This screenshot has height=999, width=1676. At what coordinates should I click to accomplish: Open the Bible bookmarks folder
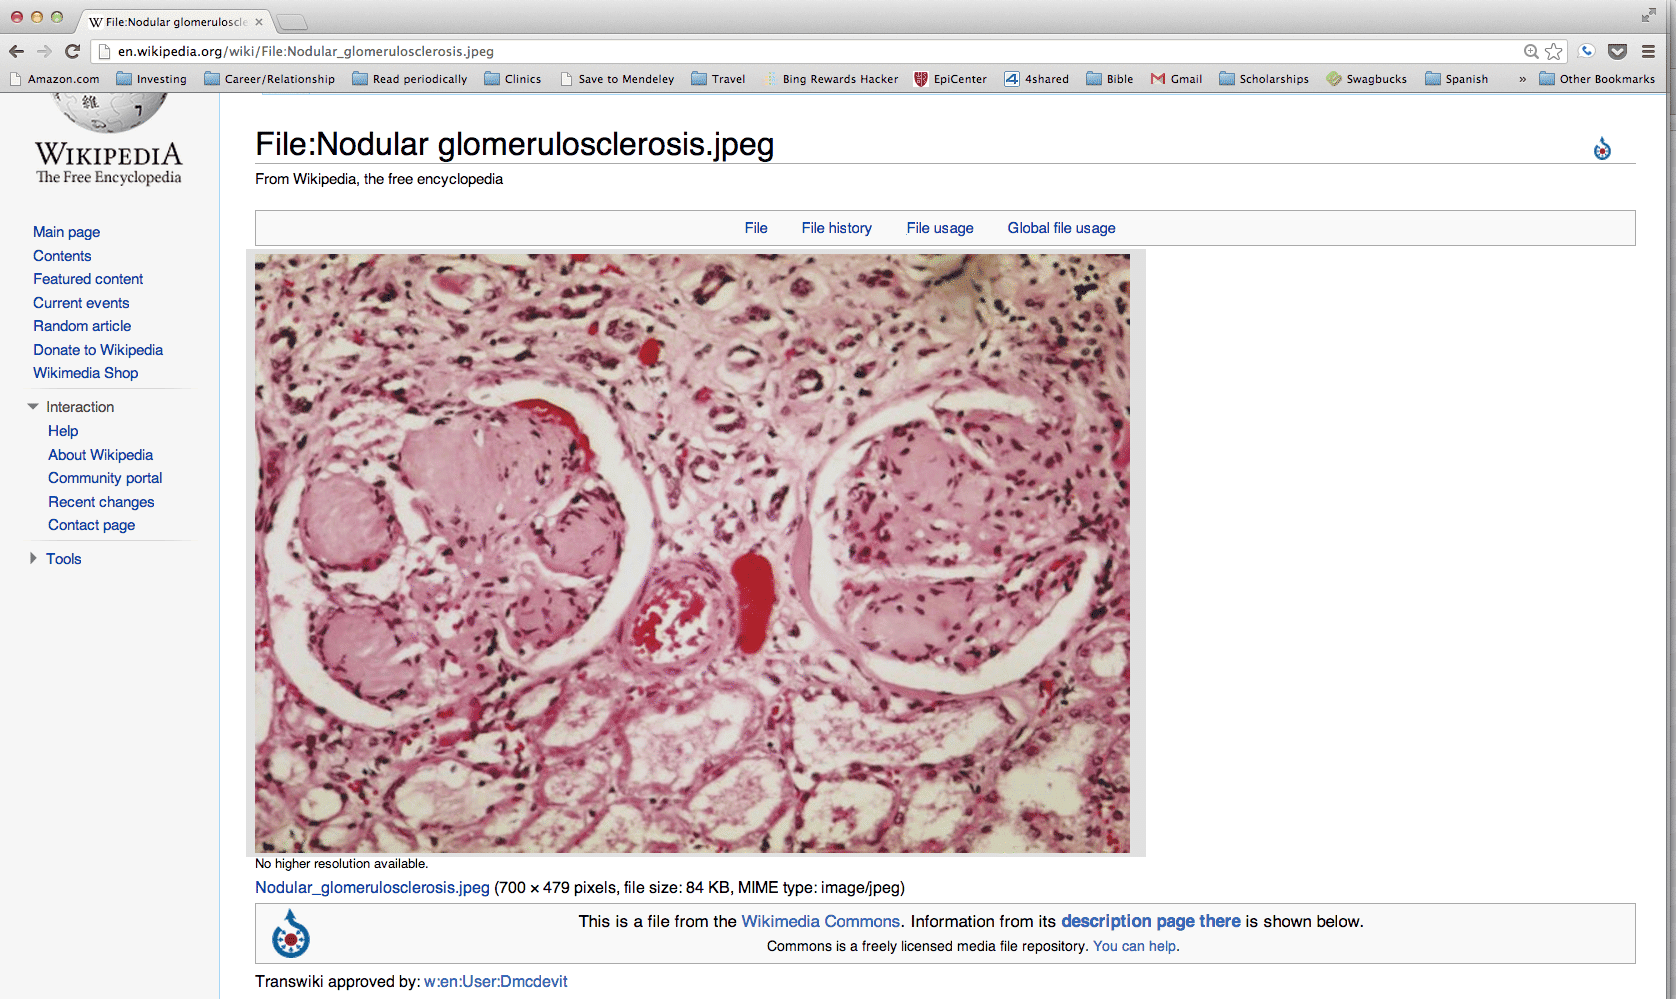tap(1110, 79)
